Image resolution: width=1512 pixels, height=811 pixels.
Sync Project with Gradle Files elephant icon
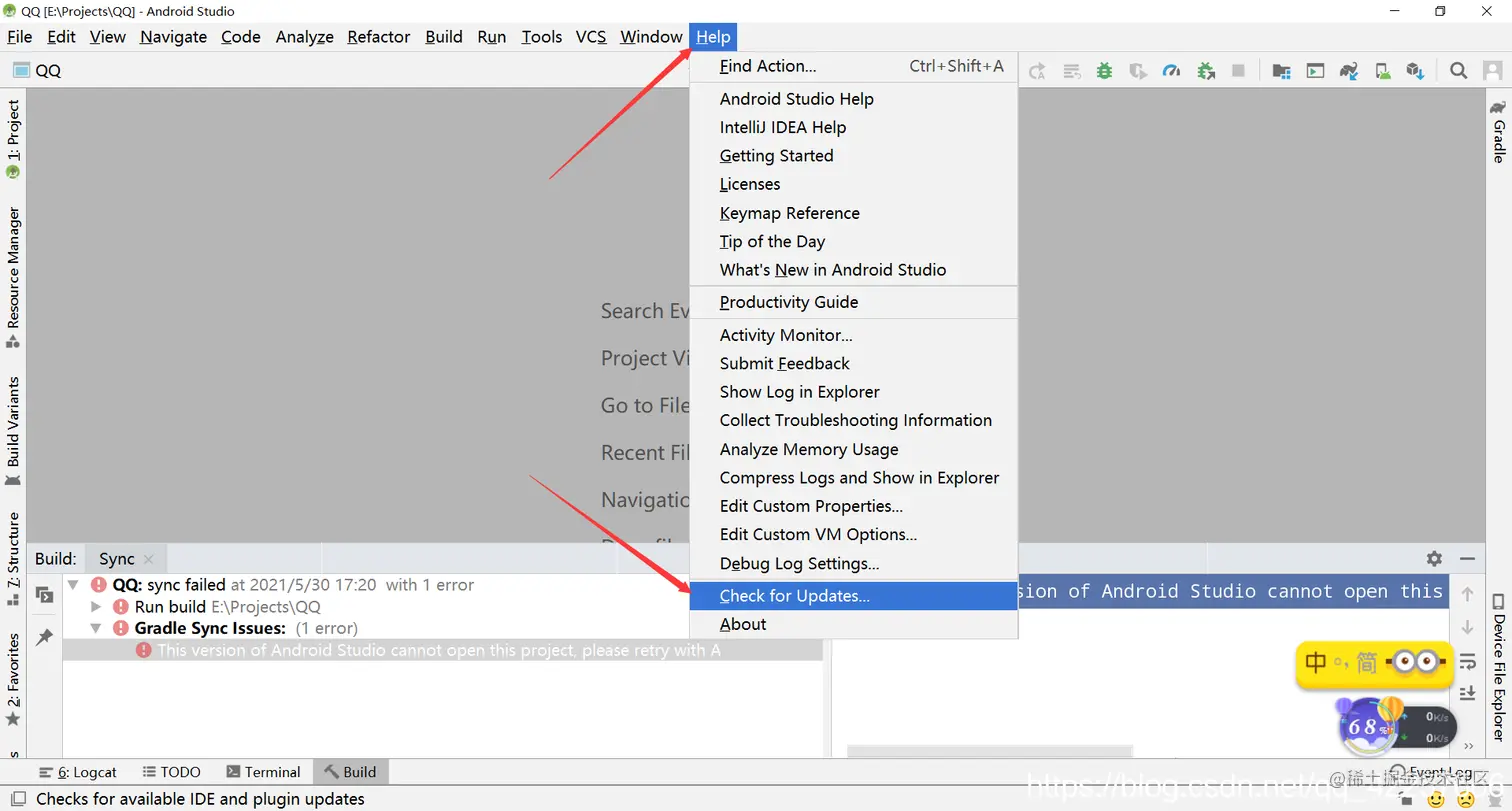click(1349, 70)
